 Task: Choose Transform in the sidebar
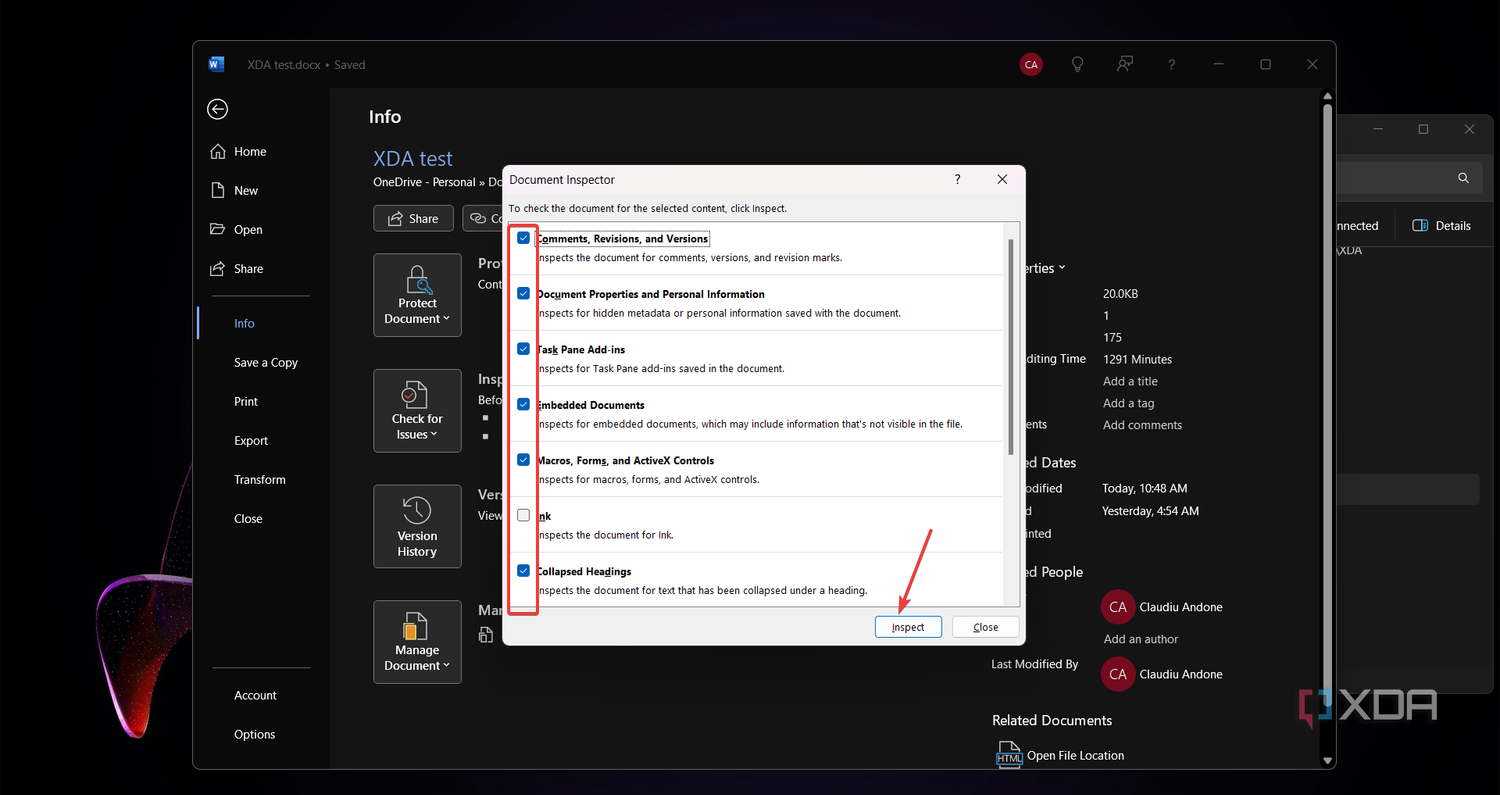pos(260,480)
